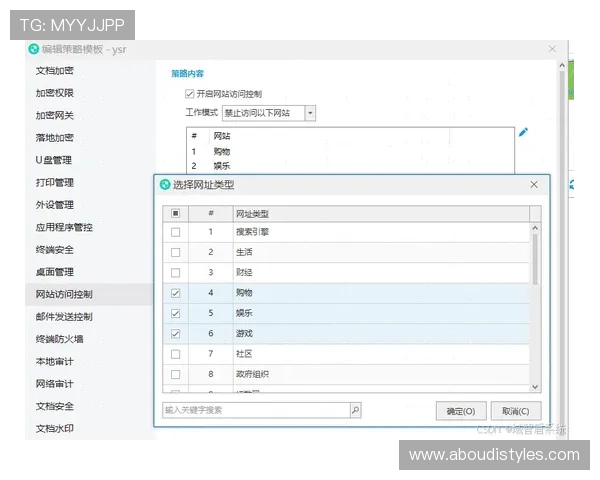Viewport: 600px width, 480px height.
Task: Check the 生活 row checkbox
Action: (176, 253)
